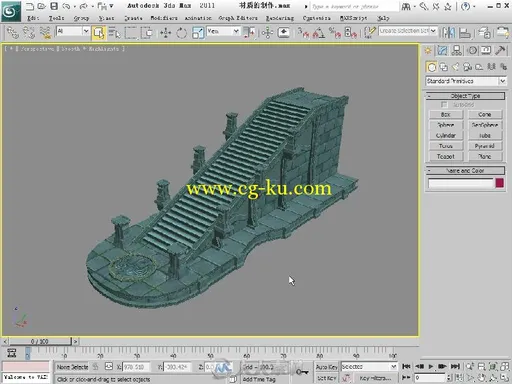Select the Geometry category icon
This screenshot has width=512, height=384.
click(x=431, y=67)
